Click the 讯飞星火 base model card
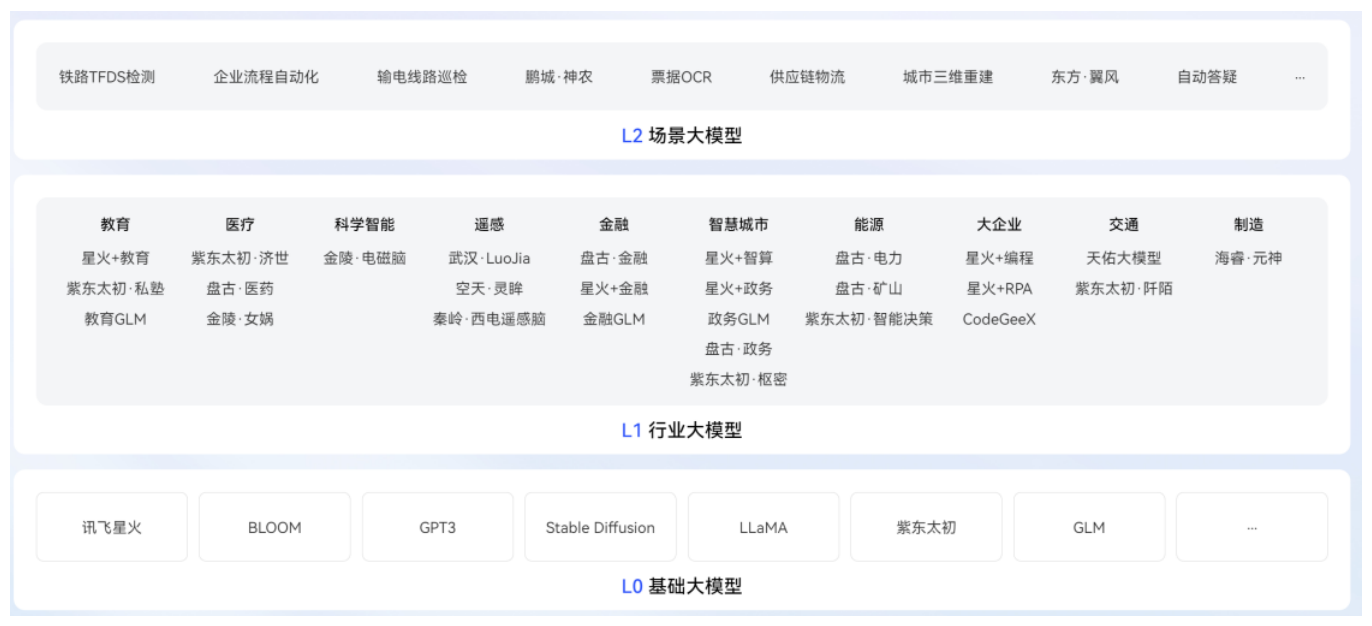Image resolution: width=1372 pixels, height=626 pixels. (x=112, y=527)
